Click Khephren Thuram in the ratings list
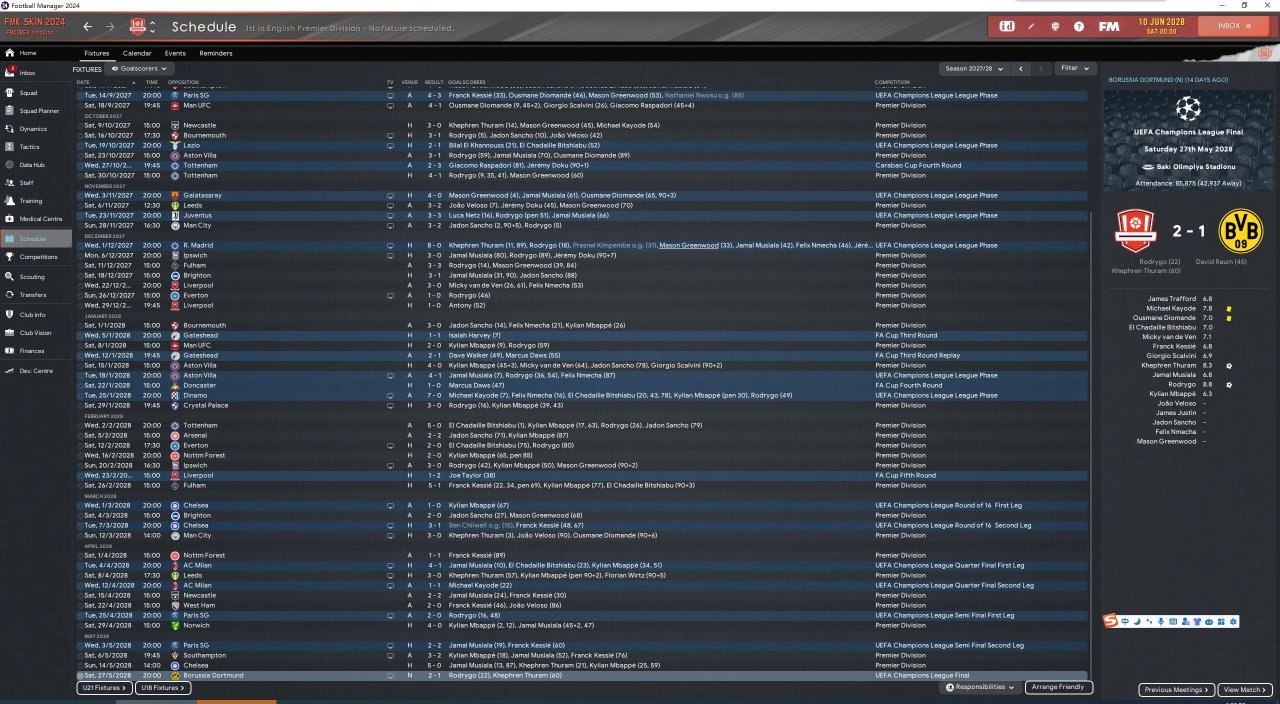 coord(1168,365)
